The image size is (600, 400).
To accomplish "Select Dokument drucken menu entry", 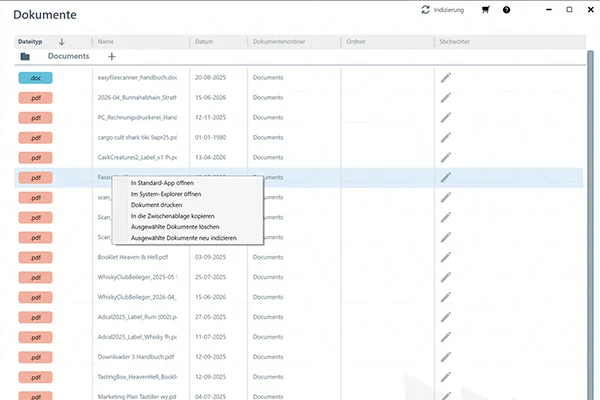I will click(156, 205).
